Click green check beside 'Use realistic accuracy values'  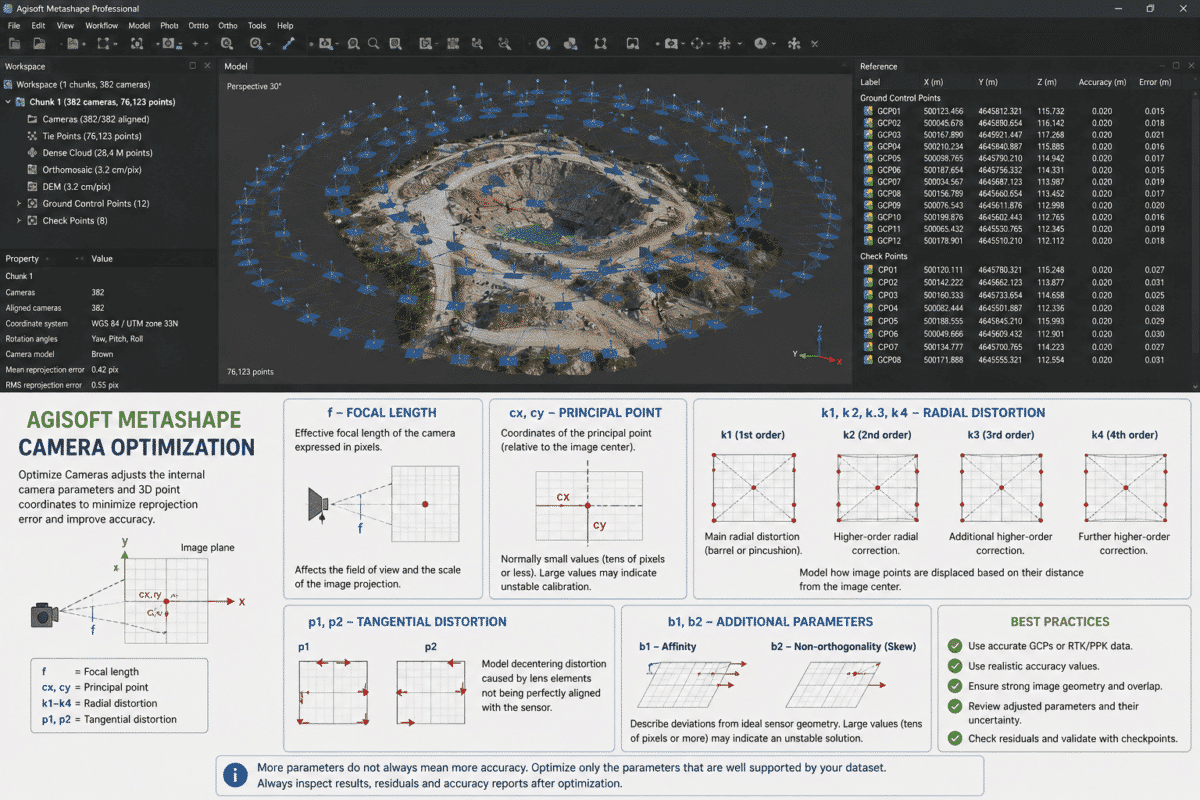tap(955, 666)
